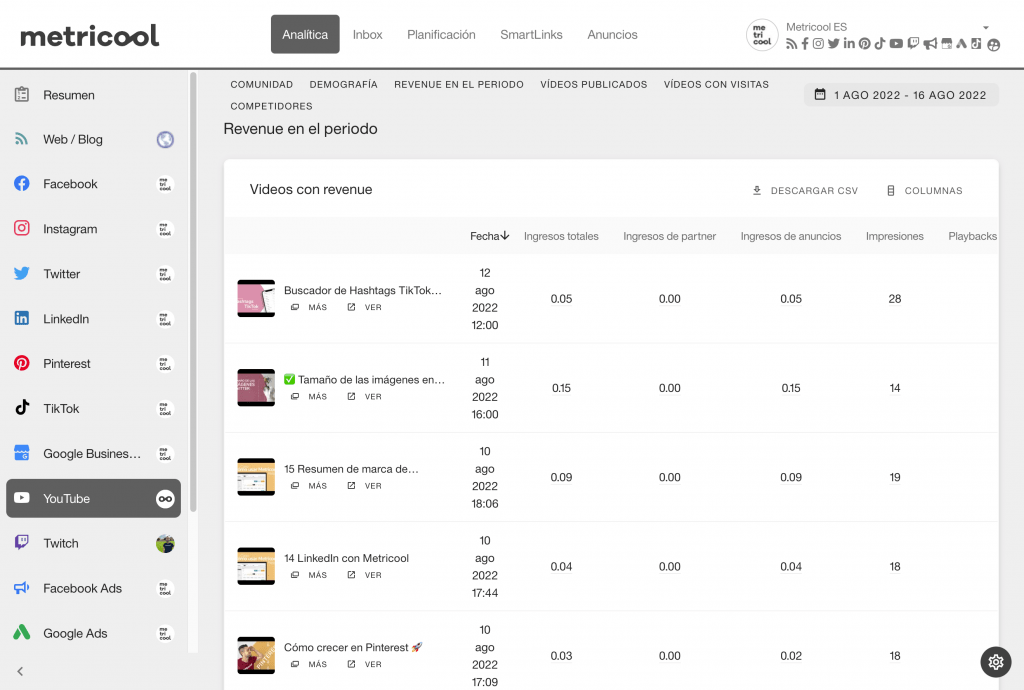Open the SmartLinks tab
Image resolution: width=1024 pixels, height=690 pixels.
pos(531,35)
